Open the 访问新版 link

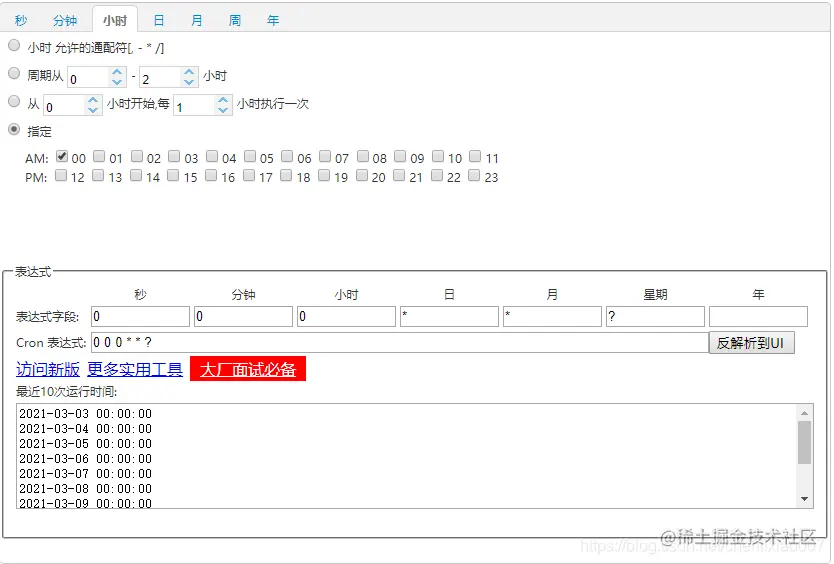click(48, 369)
